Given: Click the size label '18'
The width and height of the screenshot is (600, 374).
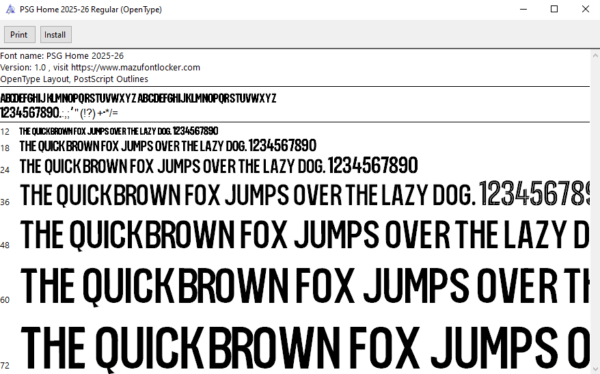Looking at the screenshot, I should (x=5, y=148).
